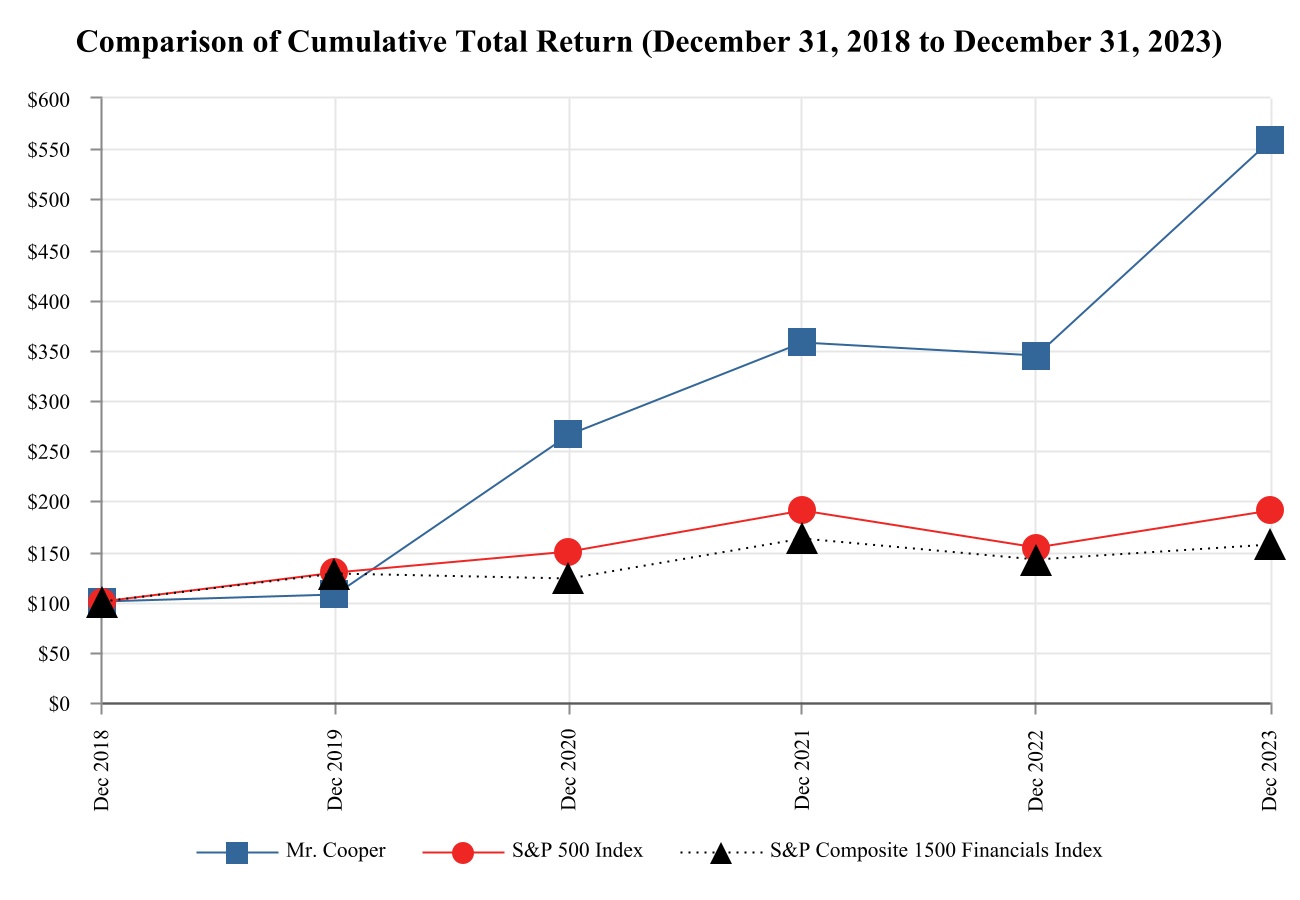This screenshot has width=1300, height=900.
Task: Click Financials Index triangle at Dec 2020
Action: click(568, 579)
